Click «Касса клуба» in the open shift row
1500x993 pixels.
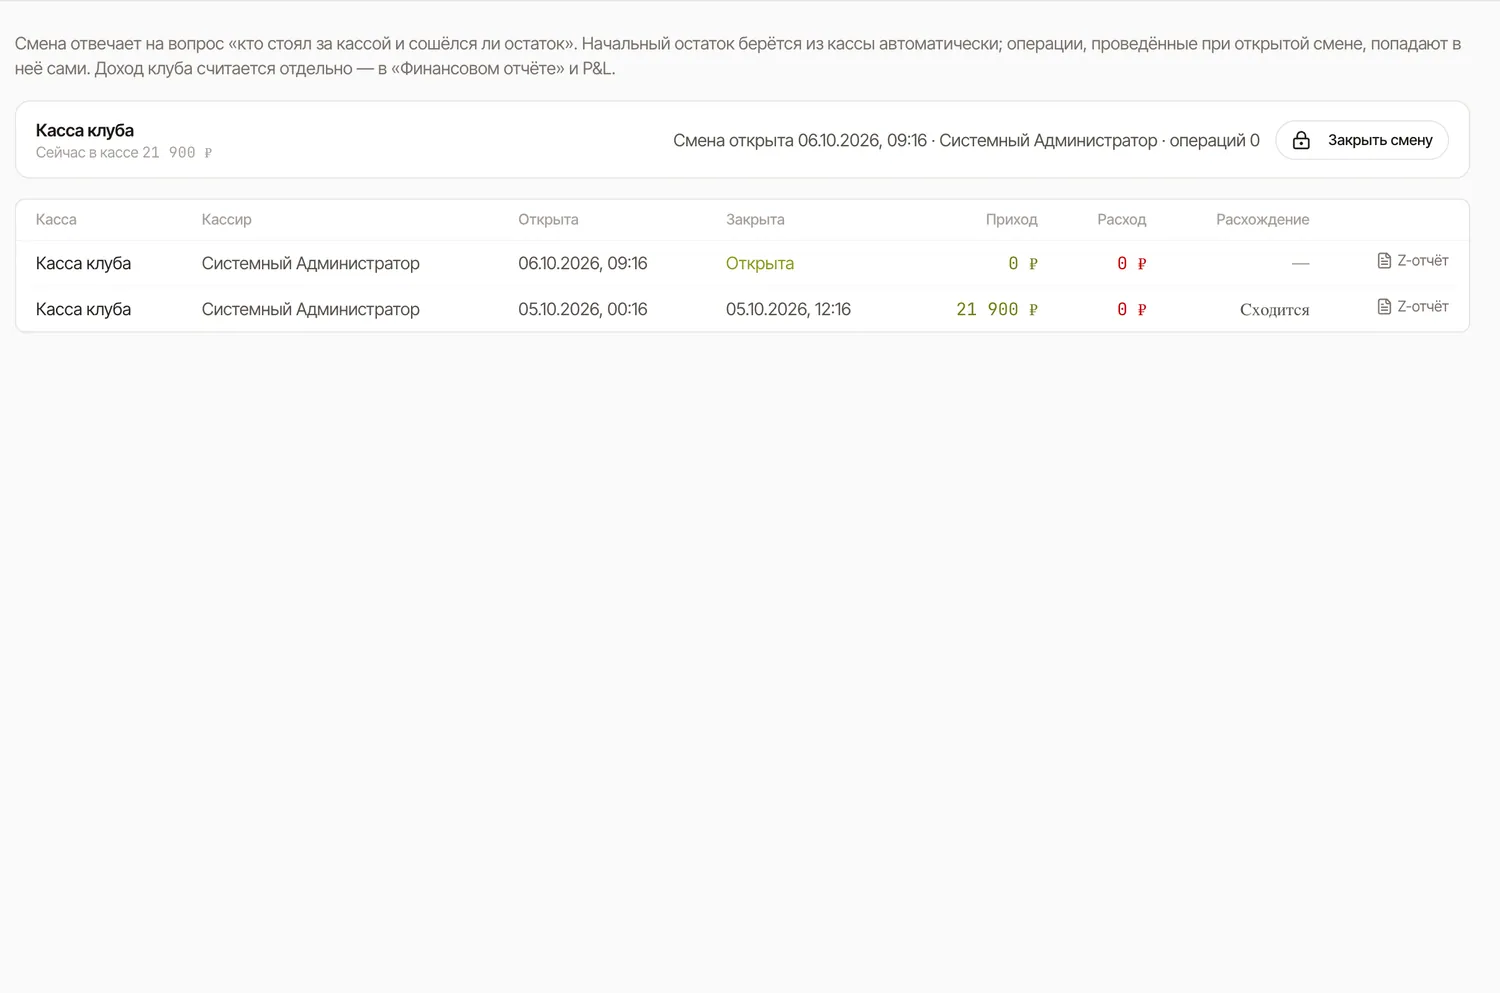point(84,264)
